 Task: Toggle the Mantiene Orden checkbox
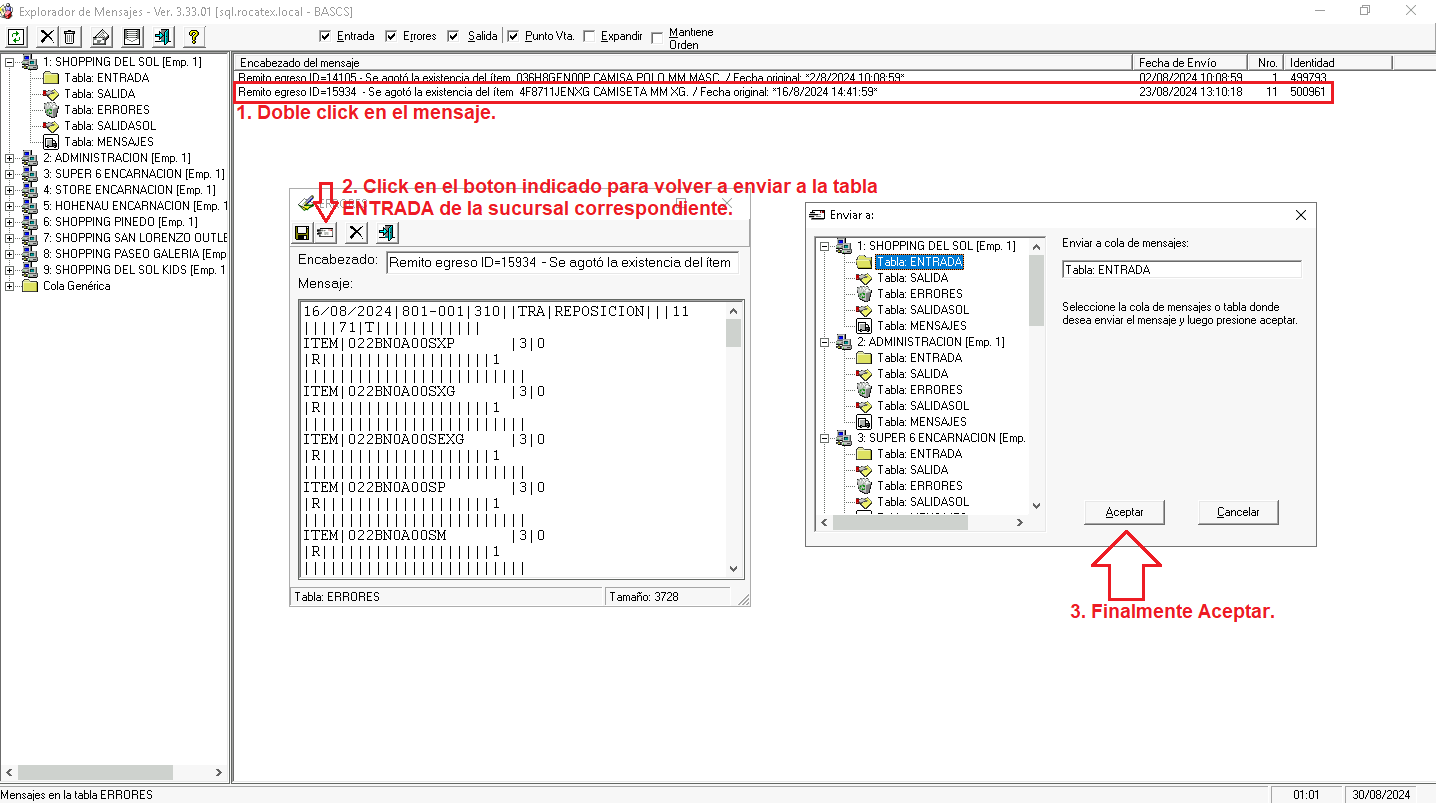click(657, 38)
